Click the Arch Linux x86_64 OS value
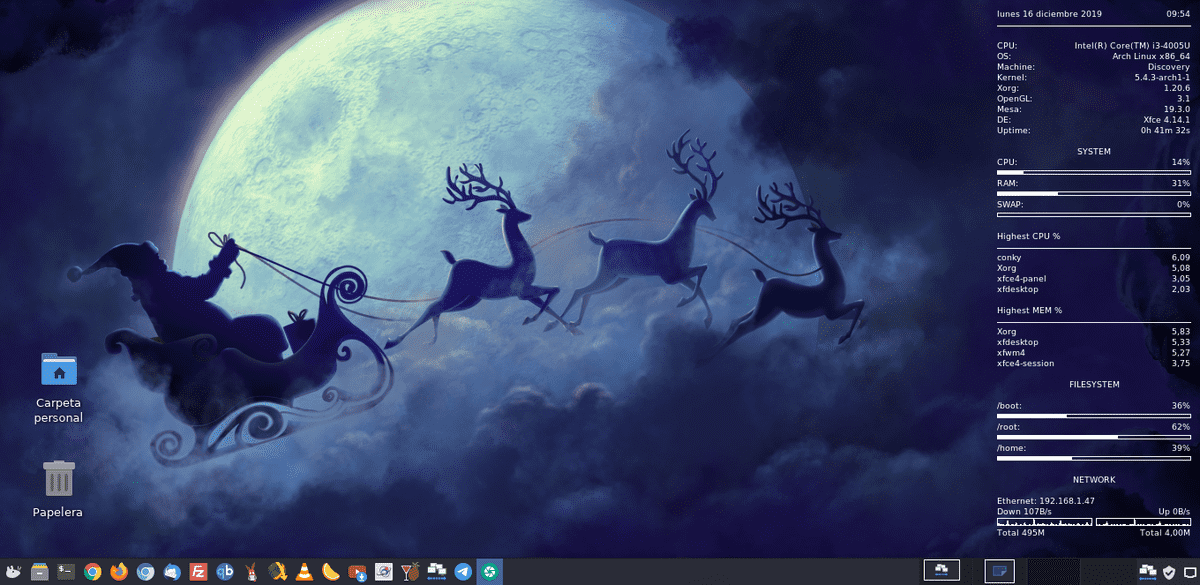This screenshot has height=585, width=1200. [1151, 56]
